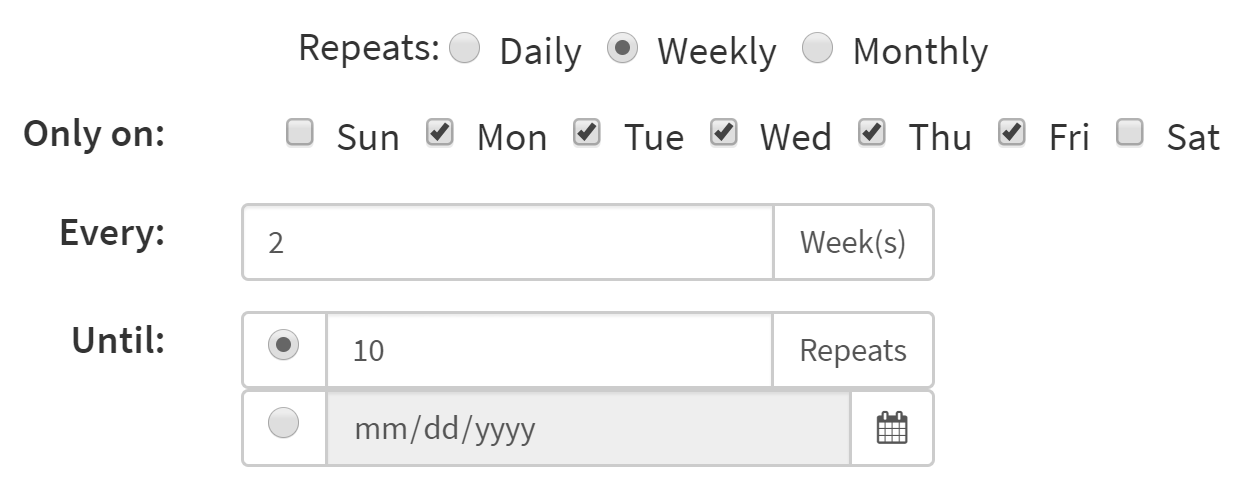
Task: Click the Repeats addon label
Action: point(853,350)
